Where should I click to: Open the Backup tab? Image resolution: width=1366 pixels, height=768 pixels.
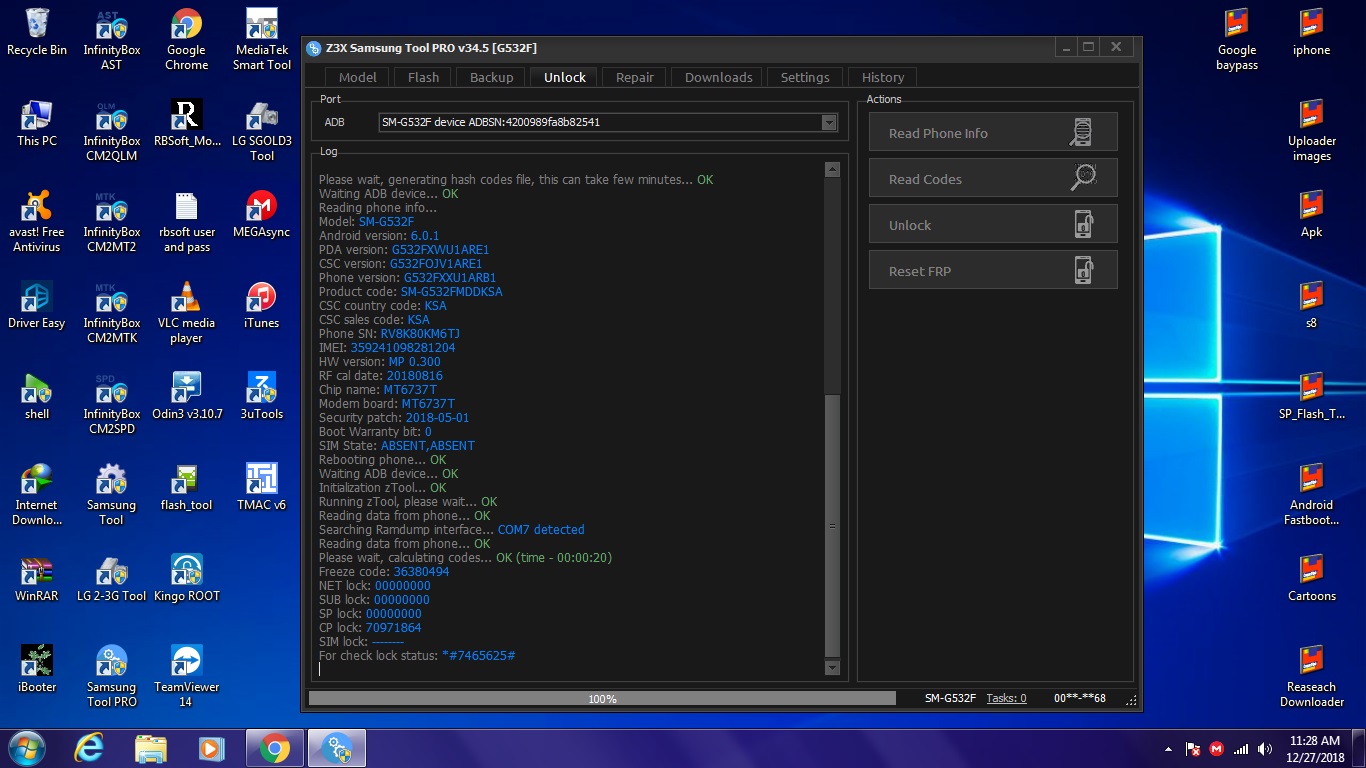[491, 77]
